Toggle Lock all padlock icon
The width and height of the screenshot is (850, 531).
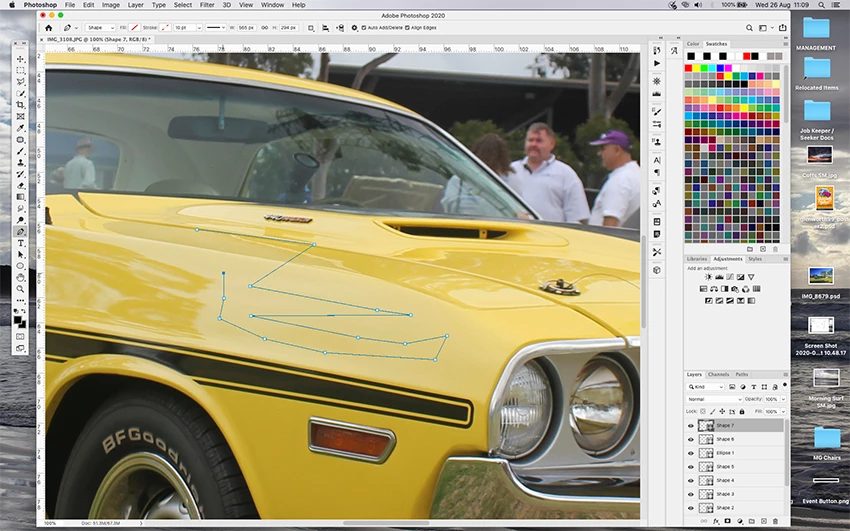pyautogui.click(x=742, y=412)
